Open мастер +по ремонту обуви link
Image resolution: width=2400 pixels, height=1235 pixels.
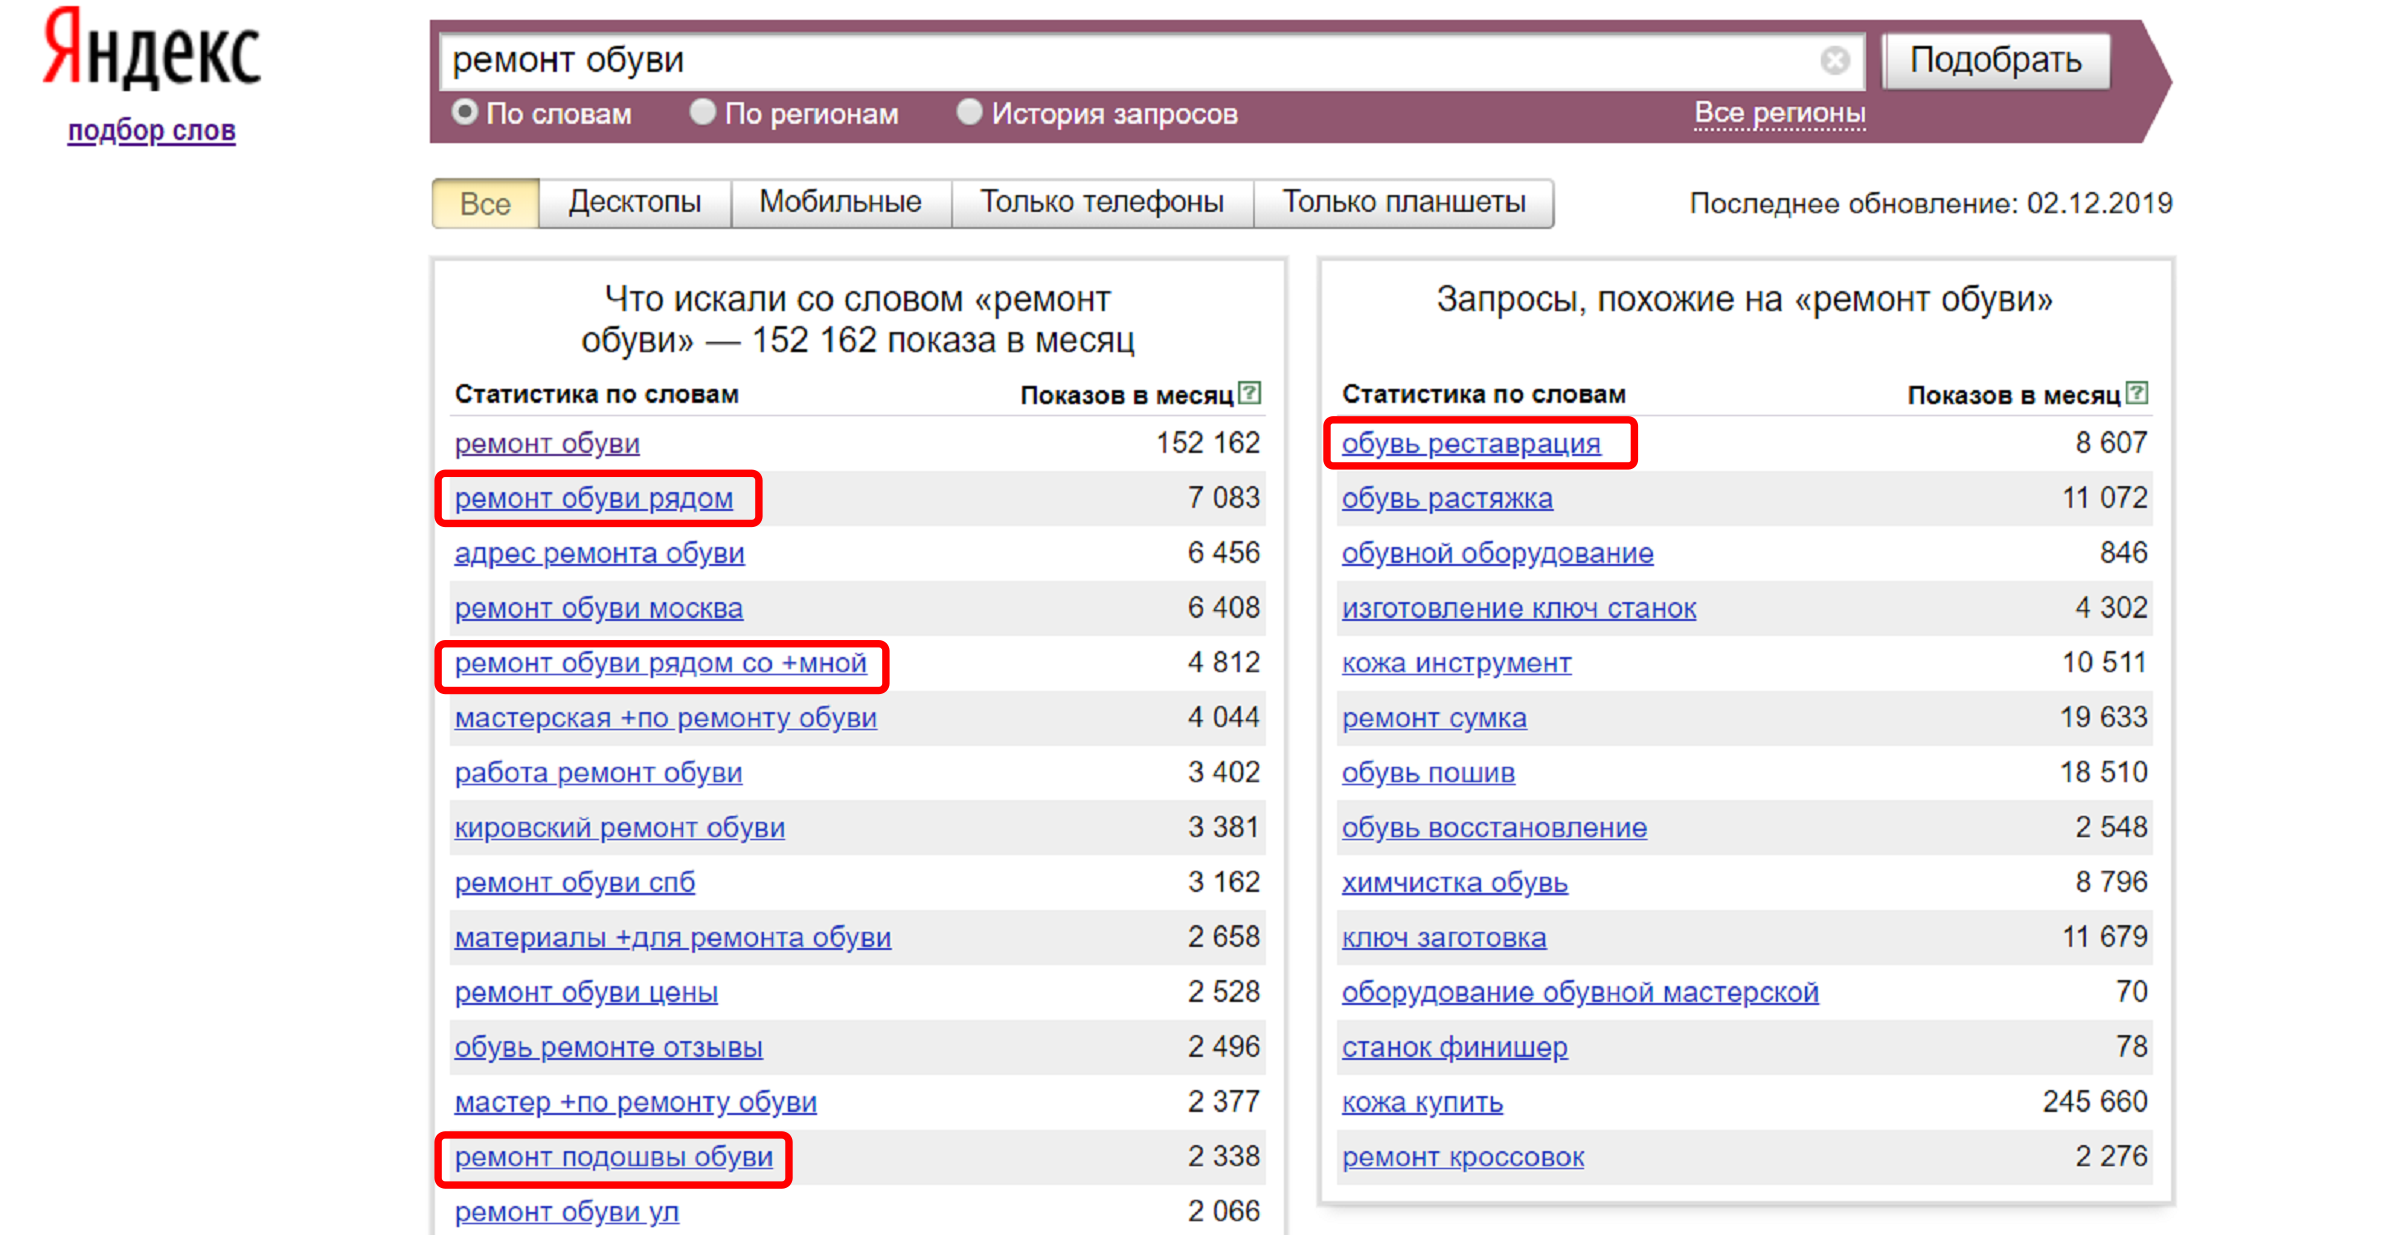click(x=636, y=1103)
